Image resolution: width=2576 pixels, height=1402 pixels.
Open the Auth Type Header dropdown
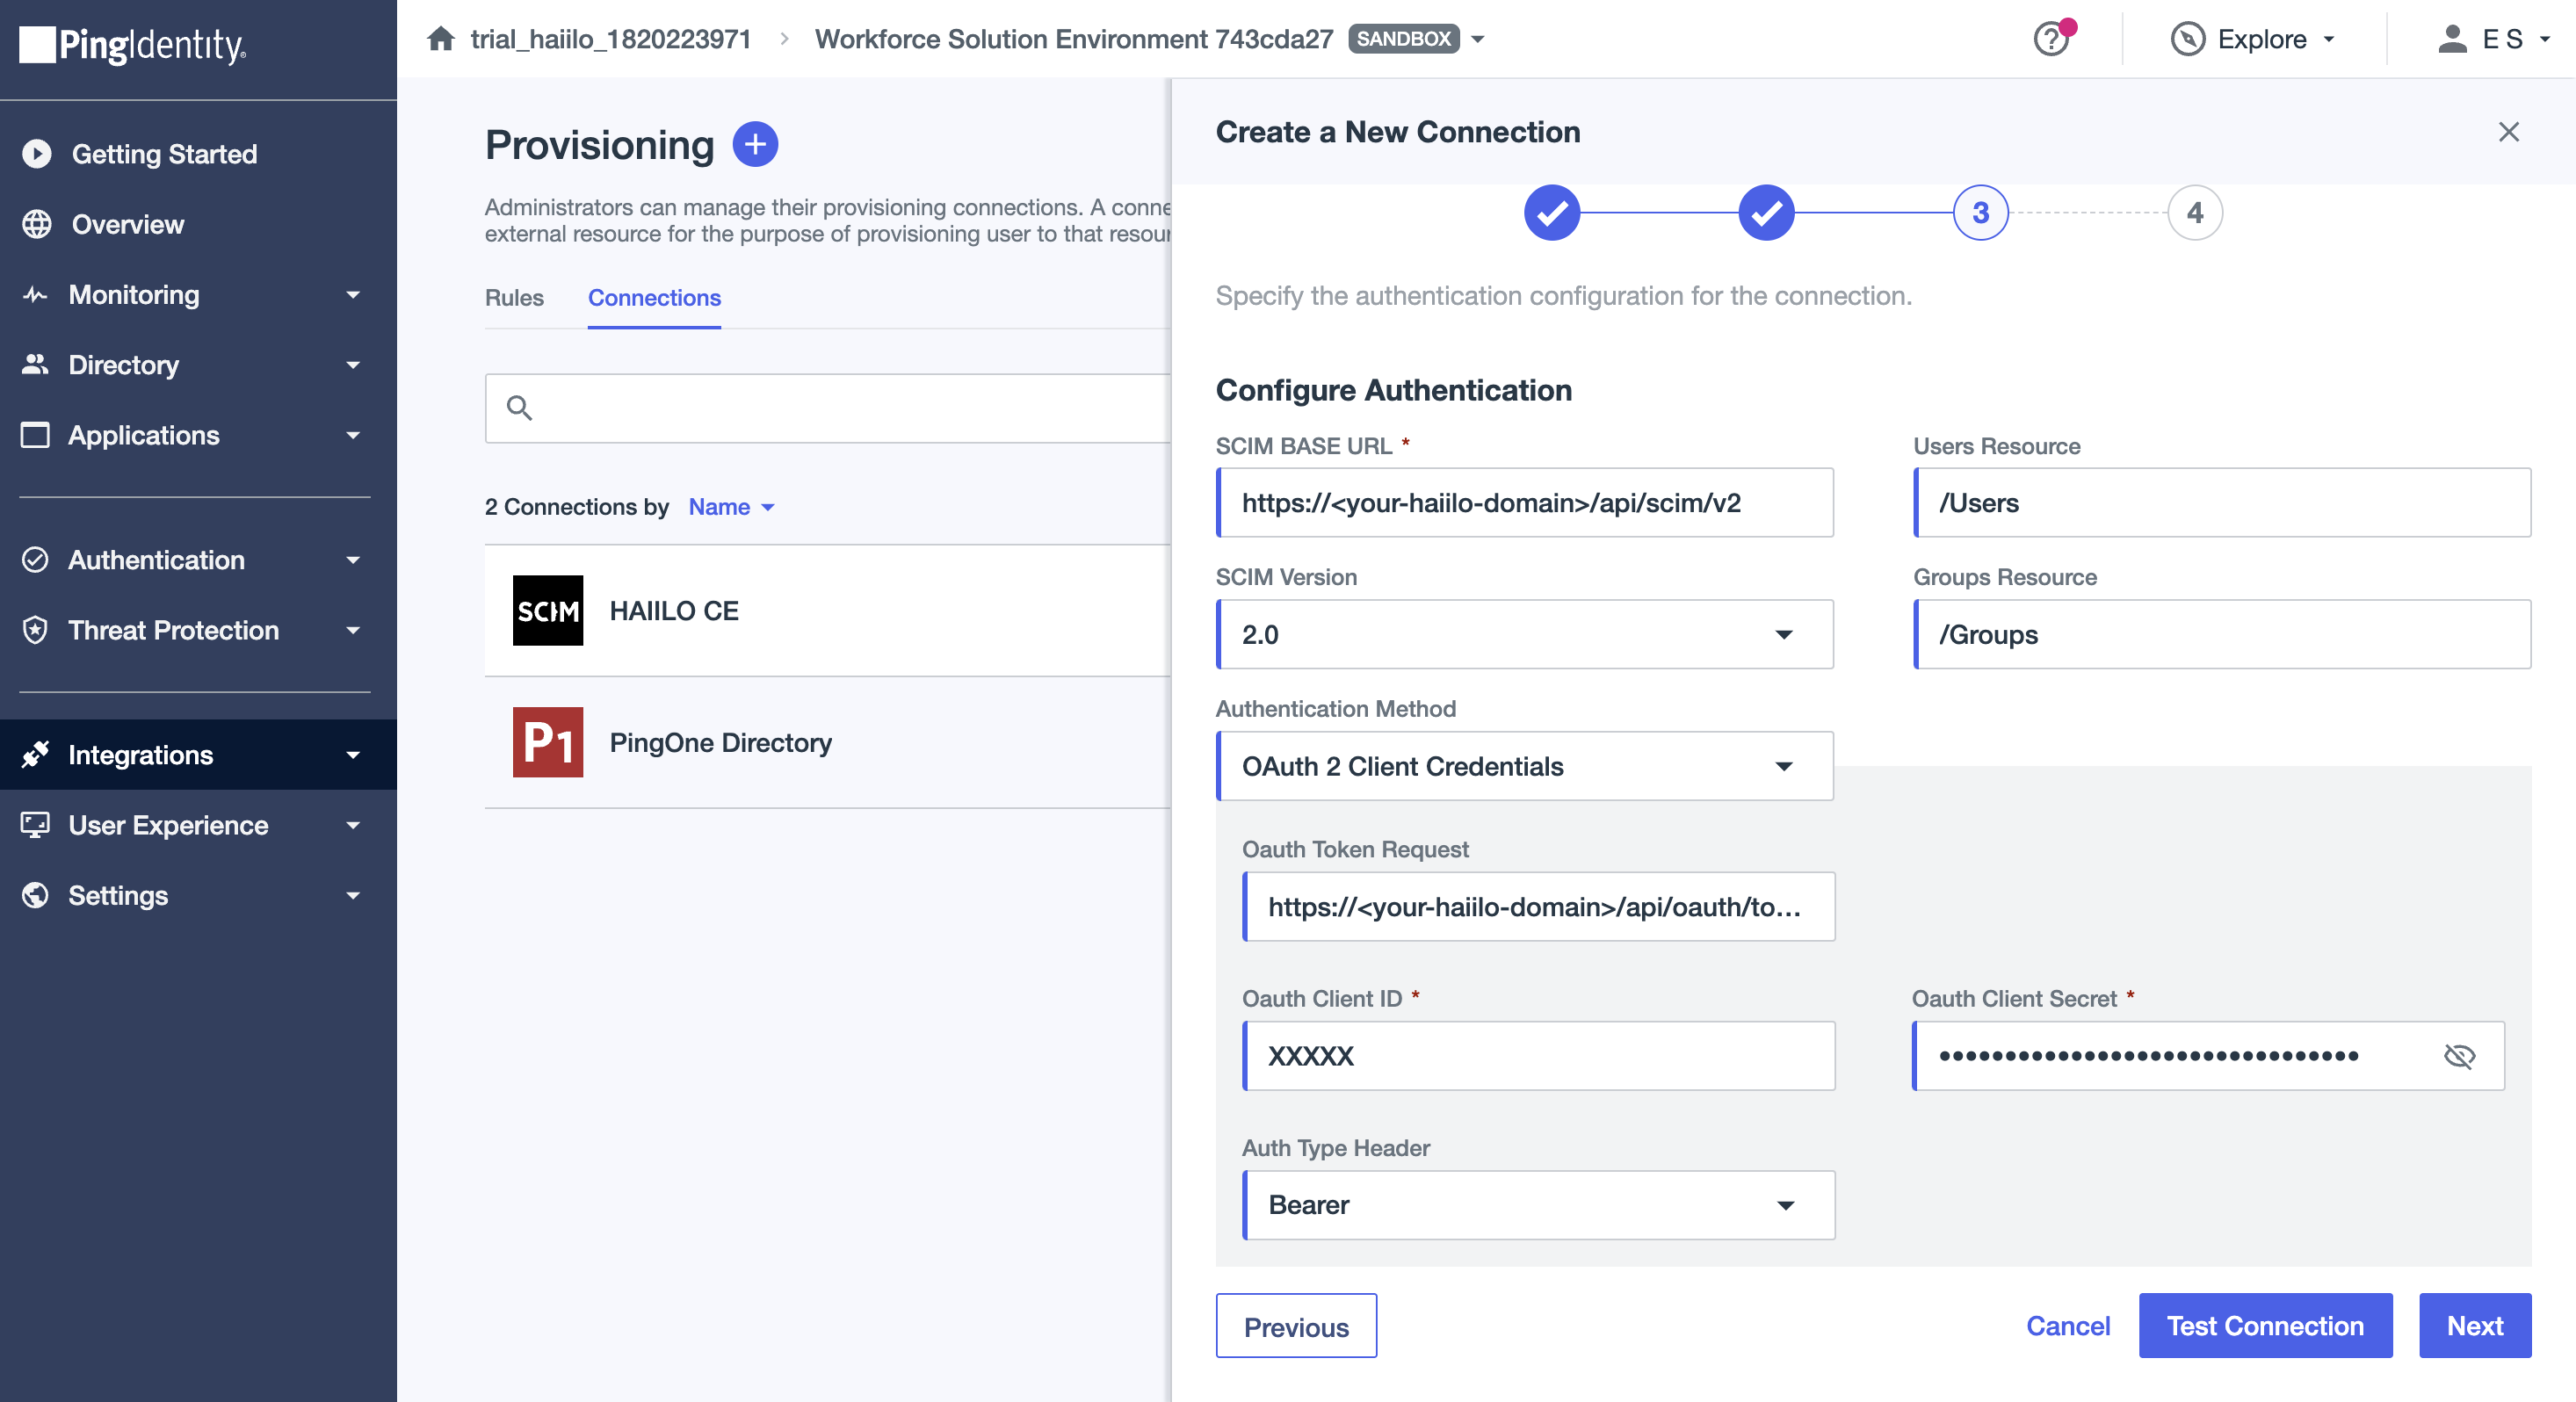1539,1205
